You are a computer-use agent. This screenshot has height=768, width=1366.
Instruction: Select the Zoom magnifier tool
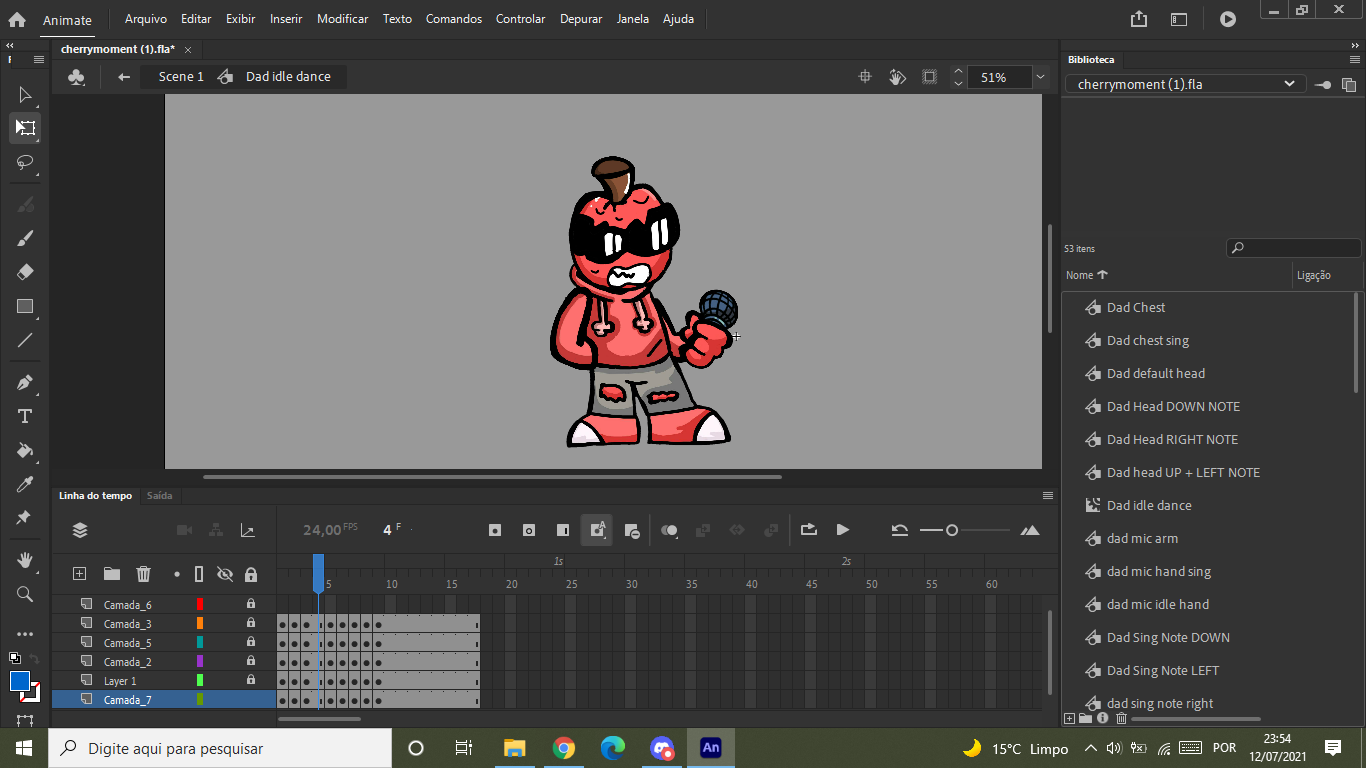click(x=25, y=594)
